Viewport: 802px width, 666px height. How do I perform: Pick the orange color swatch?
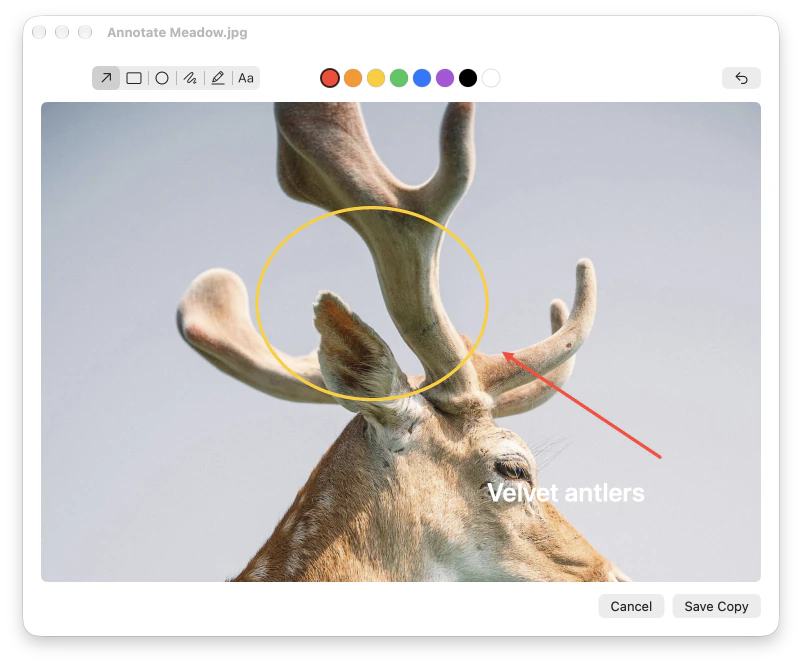pos(353,78)
